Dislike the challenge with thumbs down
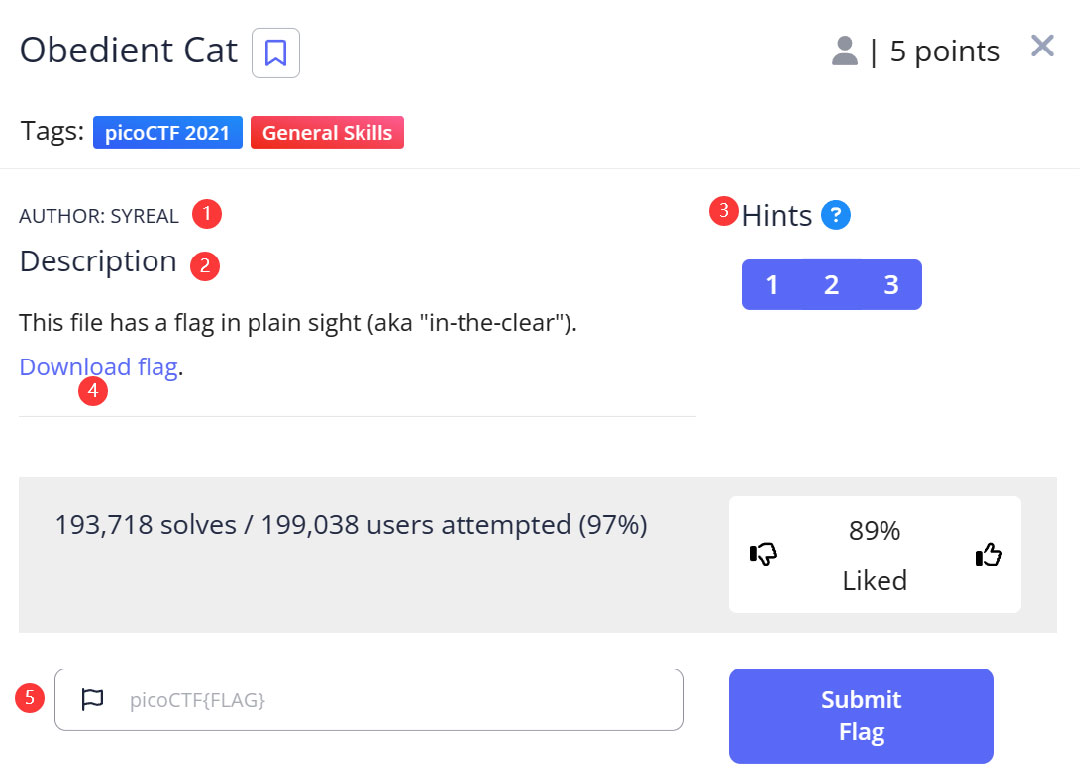The image size is (1080, 784). (764, 555)
